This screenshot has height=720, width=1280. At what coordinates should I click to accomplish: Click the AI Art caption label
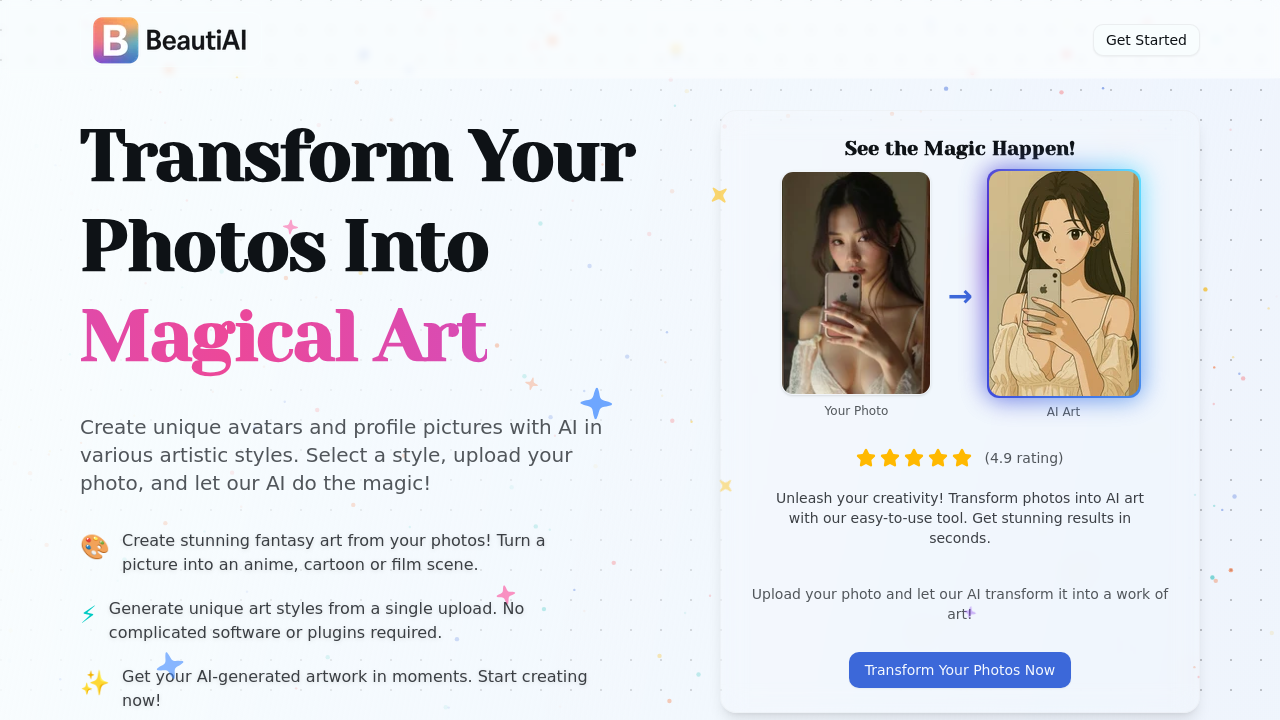coord(1063,412)
